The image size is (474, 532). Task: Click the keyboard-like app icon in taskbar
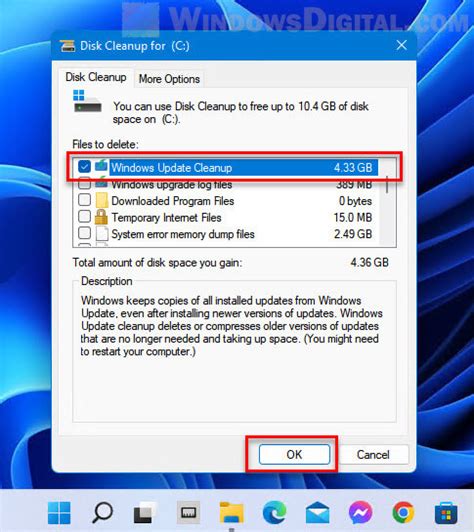click(x=188, y=512)
